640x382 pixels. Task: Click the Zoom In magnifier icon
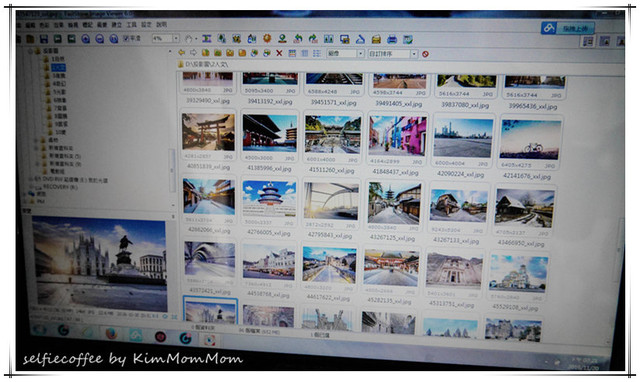point(86,39)
